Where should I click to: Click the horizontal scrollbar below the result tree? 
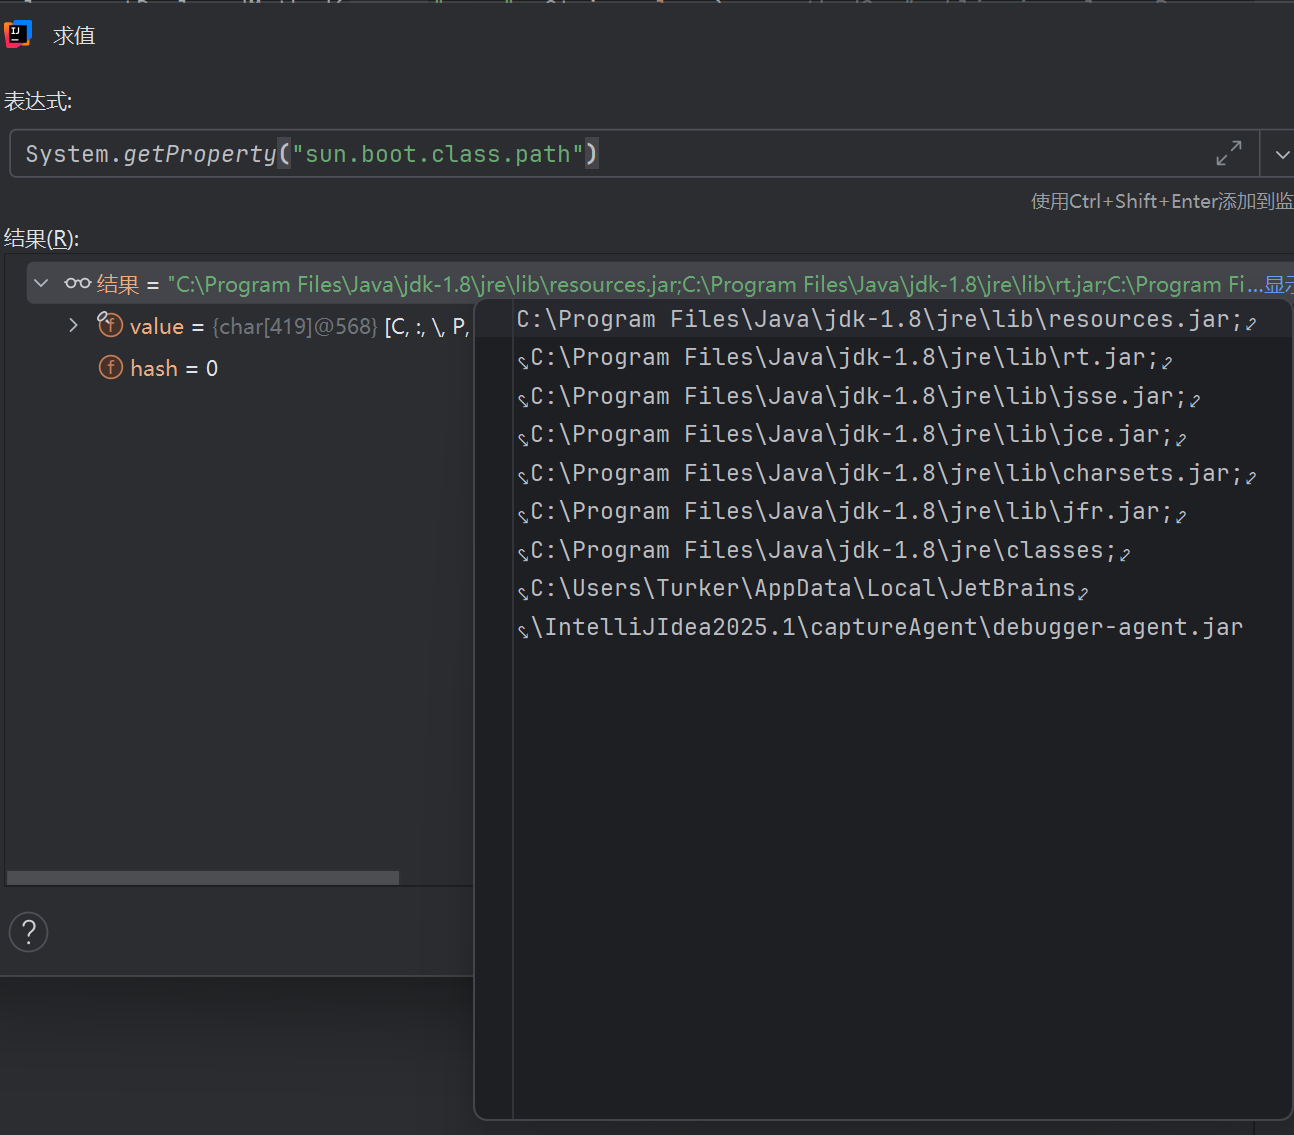tap(200, 877)
